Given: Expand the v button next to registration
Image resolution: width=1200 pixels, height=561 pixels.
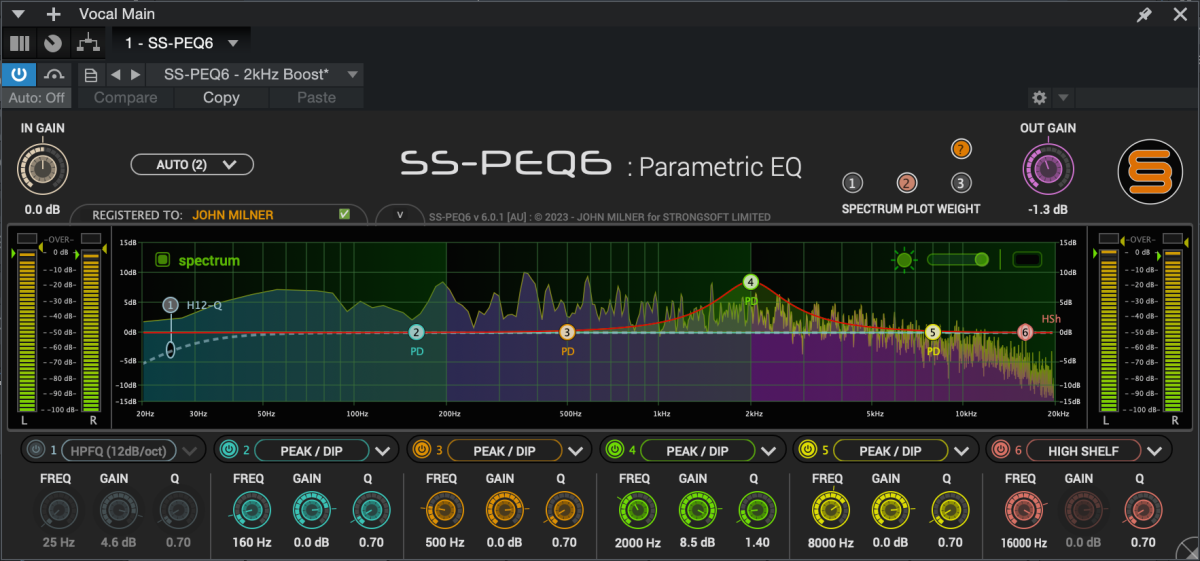Looking at the screenshot, I should pos(399,214).
